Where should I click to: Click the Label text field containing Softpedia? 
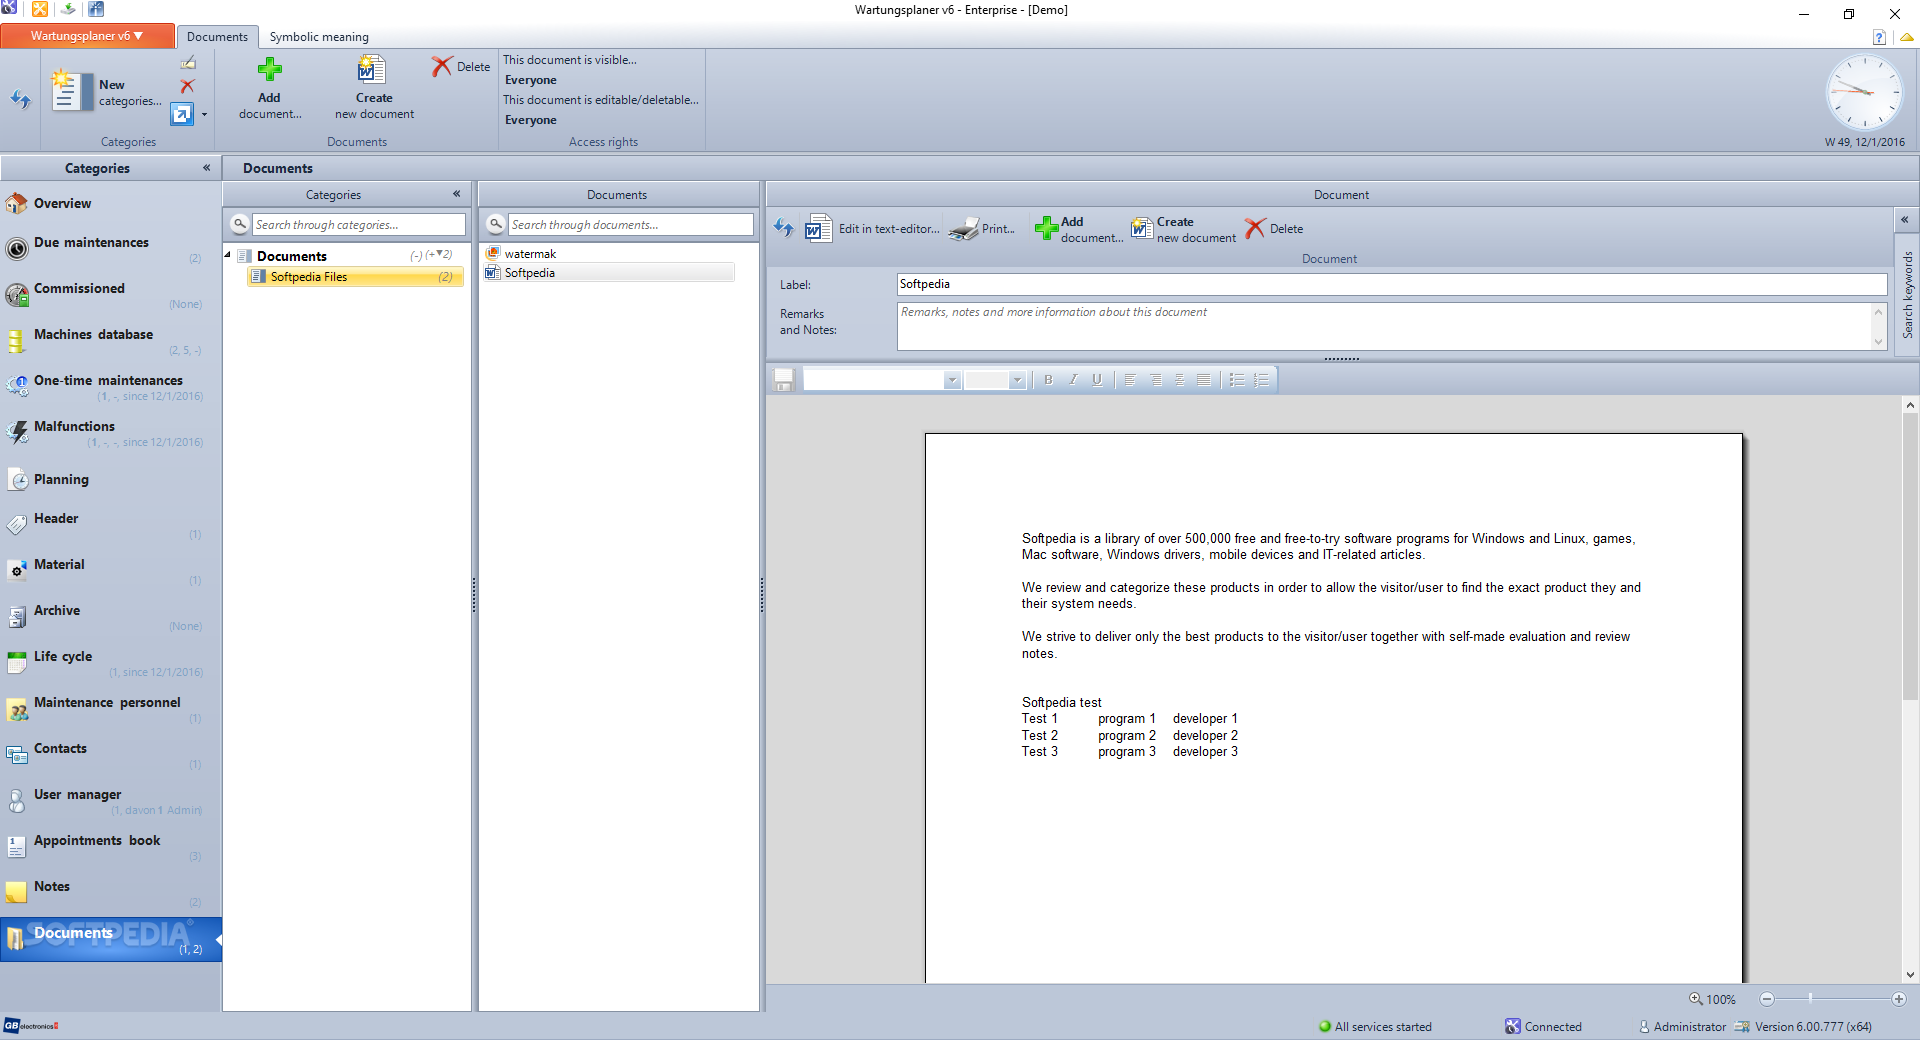[1392, 284]
